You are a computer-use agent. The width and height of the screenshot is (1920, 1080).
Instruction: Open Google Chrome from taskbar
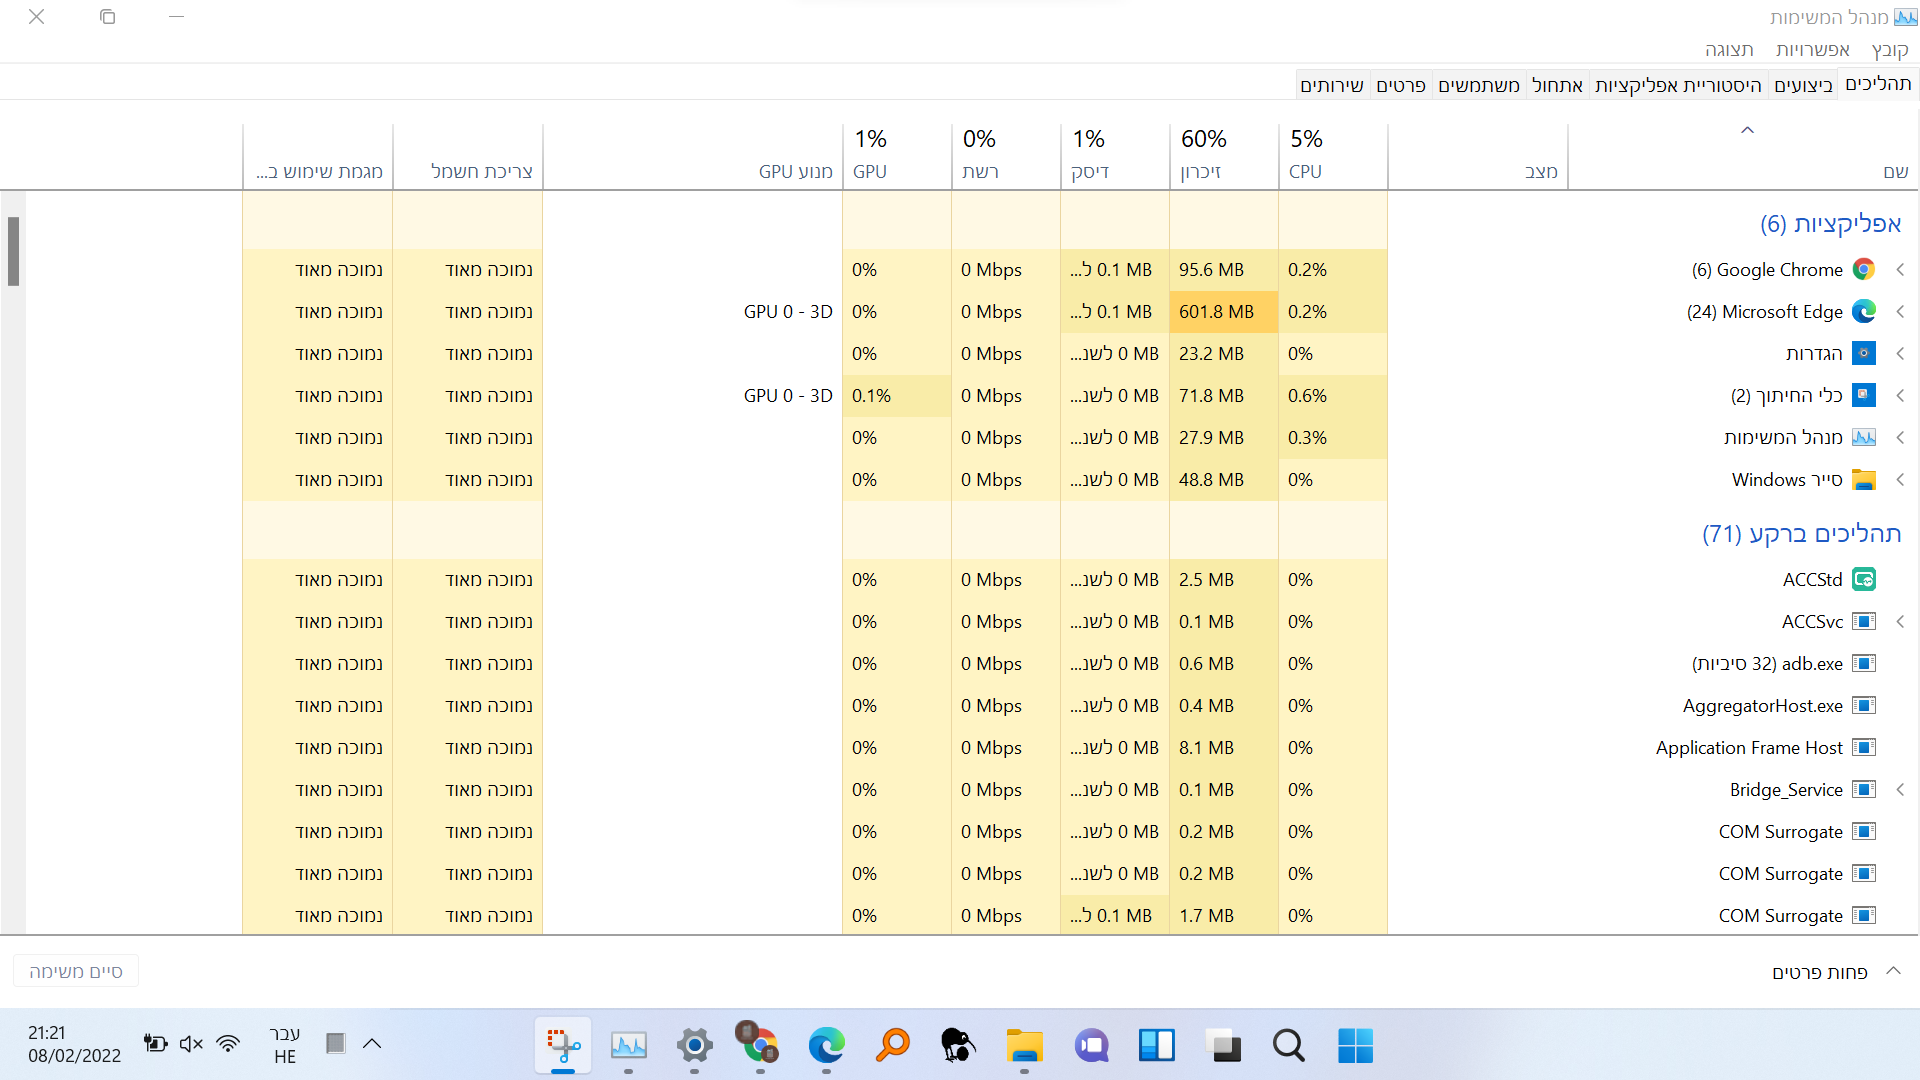click(x=759, y=1046)
